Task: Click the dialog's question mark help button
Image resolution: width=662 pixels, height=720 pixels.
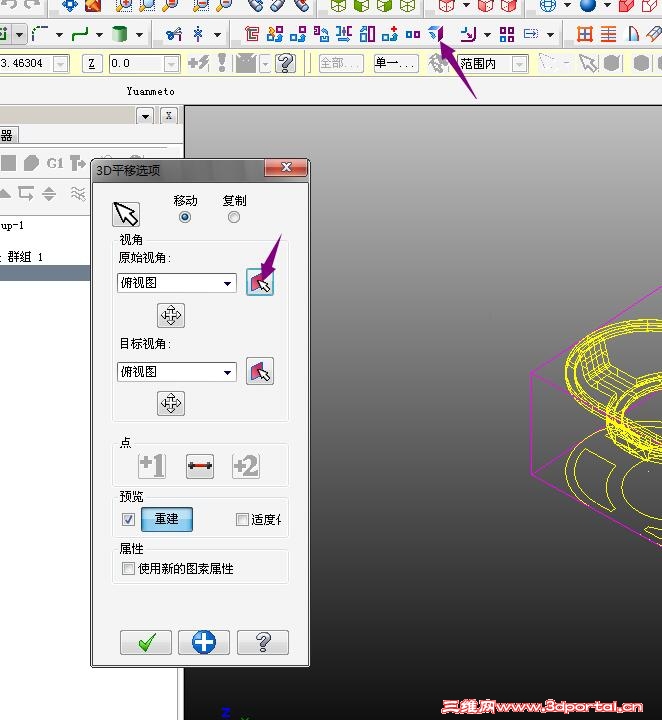Action: click(263, 642)
